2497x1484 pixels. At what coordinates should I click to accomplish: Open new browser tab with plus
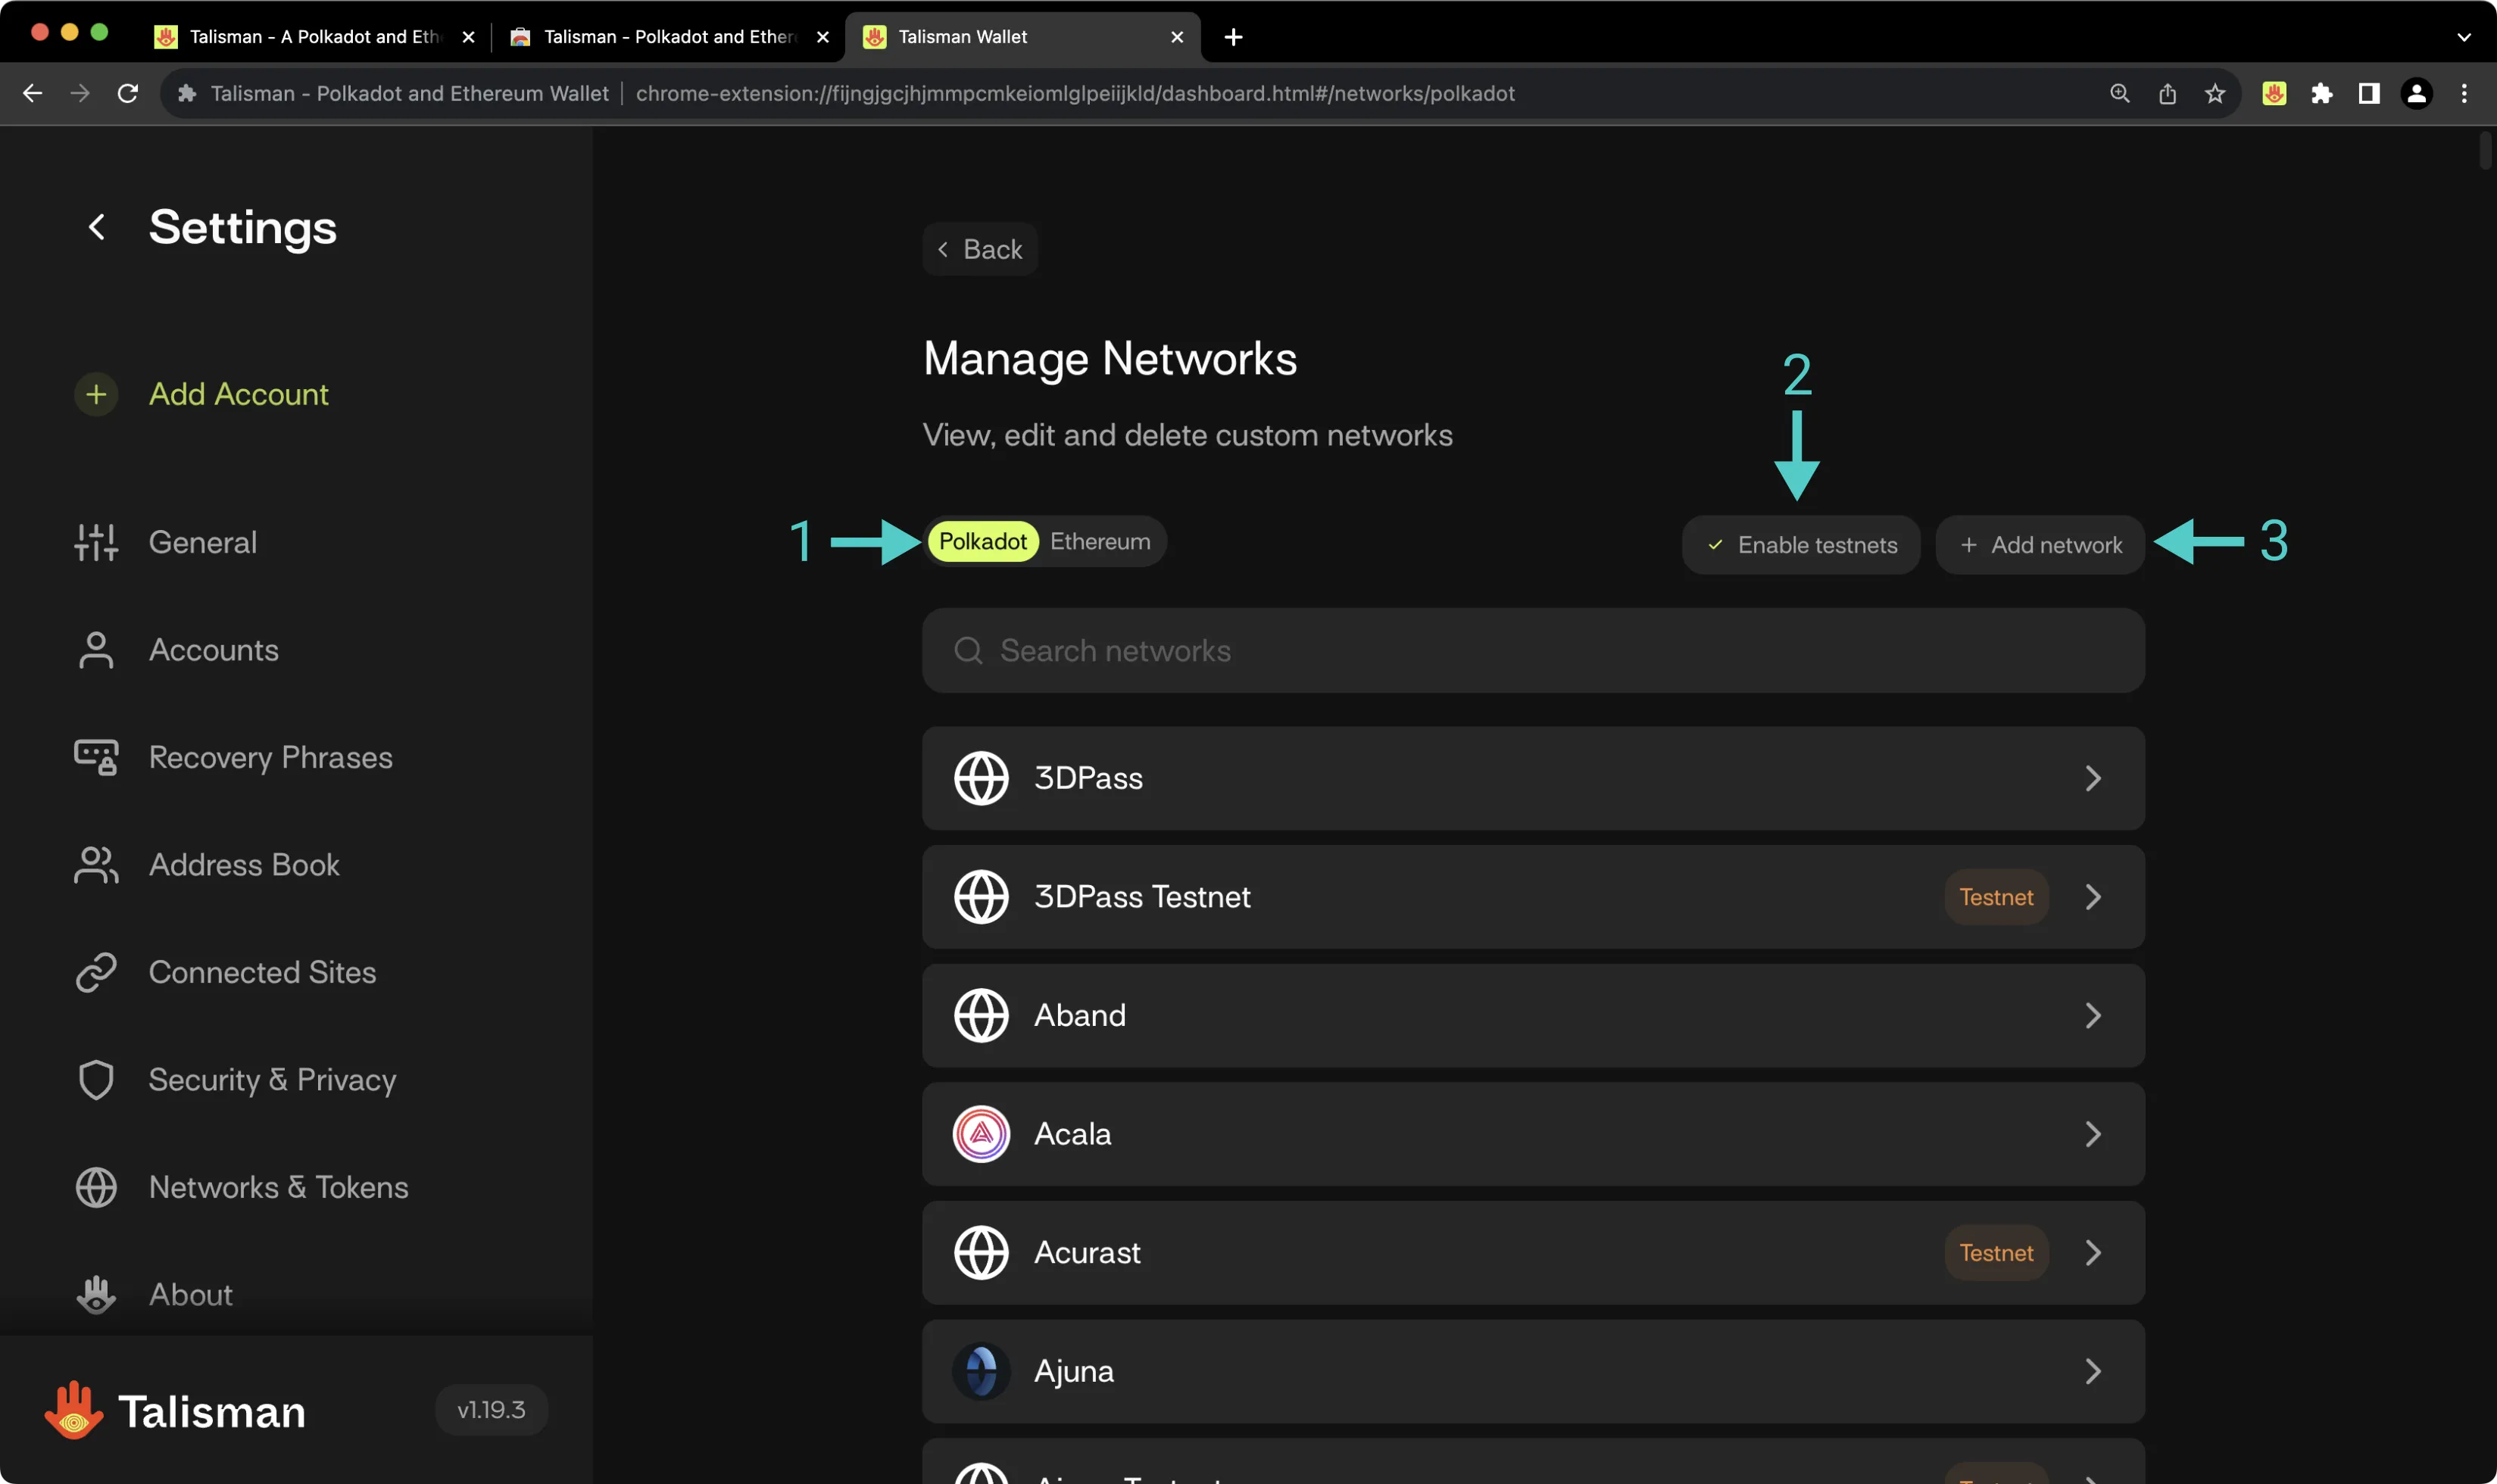tap(1233, 37)
